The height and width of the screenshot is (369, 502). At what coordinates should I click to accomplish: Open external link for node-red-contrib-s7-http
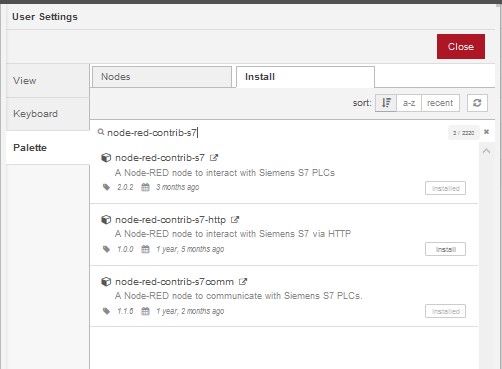point(235,220)
